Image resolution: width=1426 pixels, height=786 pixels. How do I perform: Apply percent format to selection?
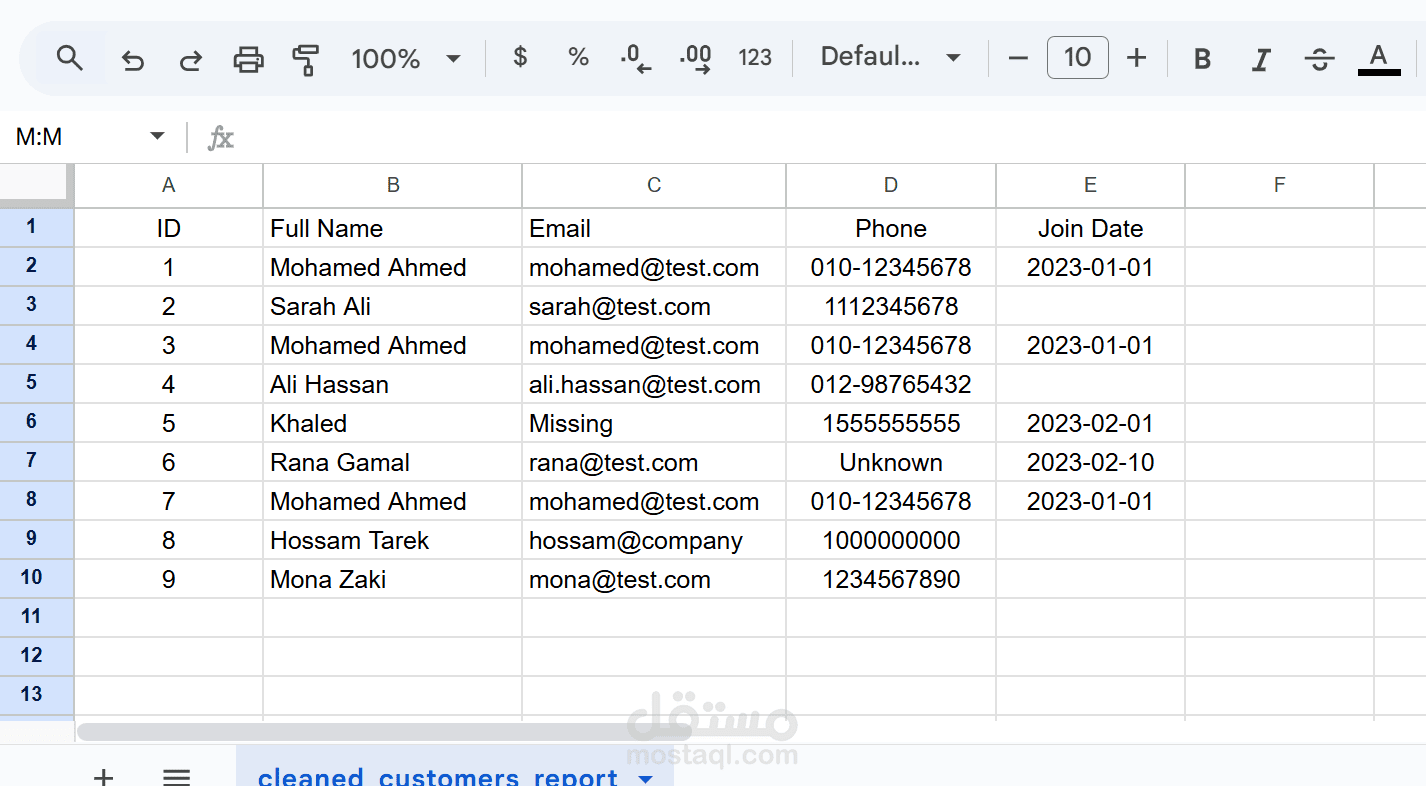click(x=578, y=58)
